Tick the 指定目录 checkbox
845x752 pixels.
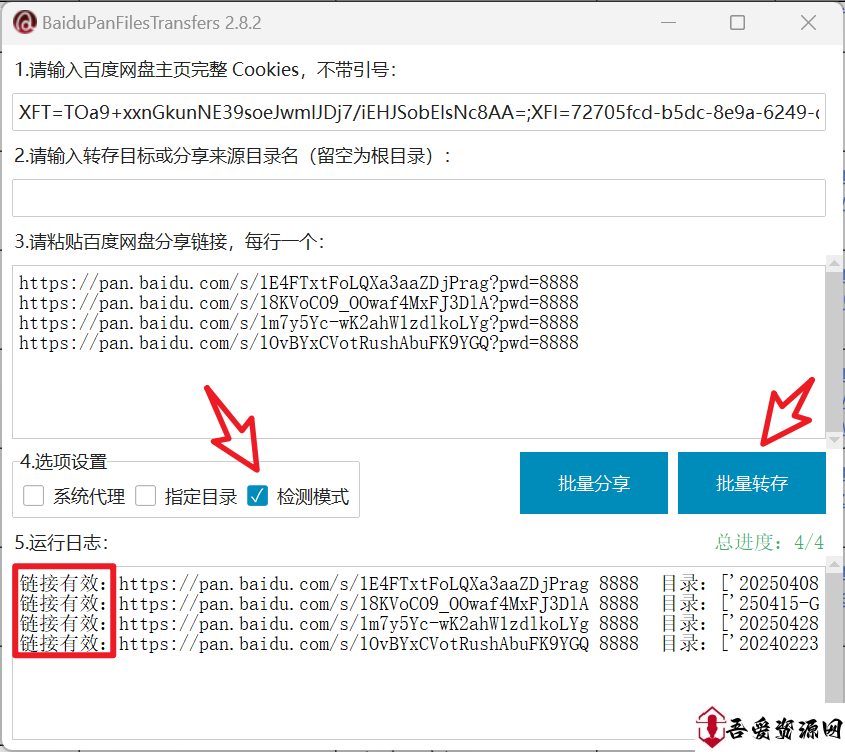pos(146,496)
